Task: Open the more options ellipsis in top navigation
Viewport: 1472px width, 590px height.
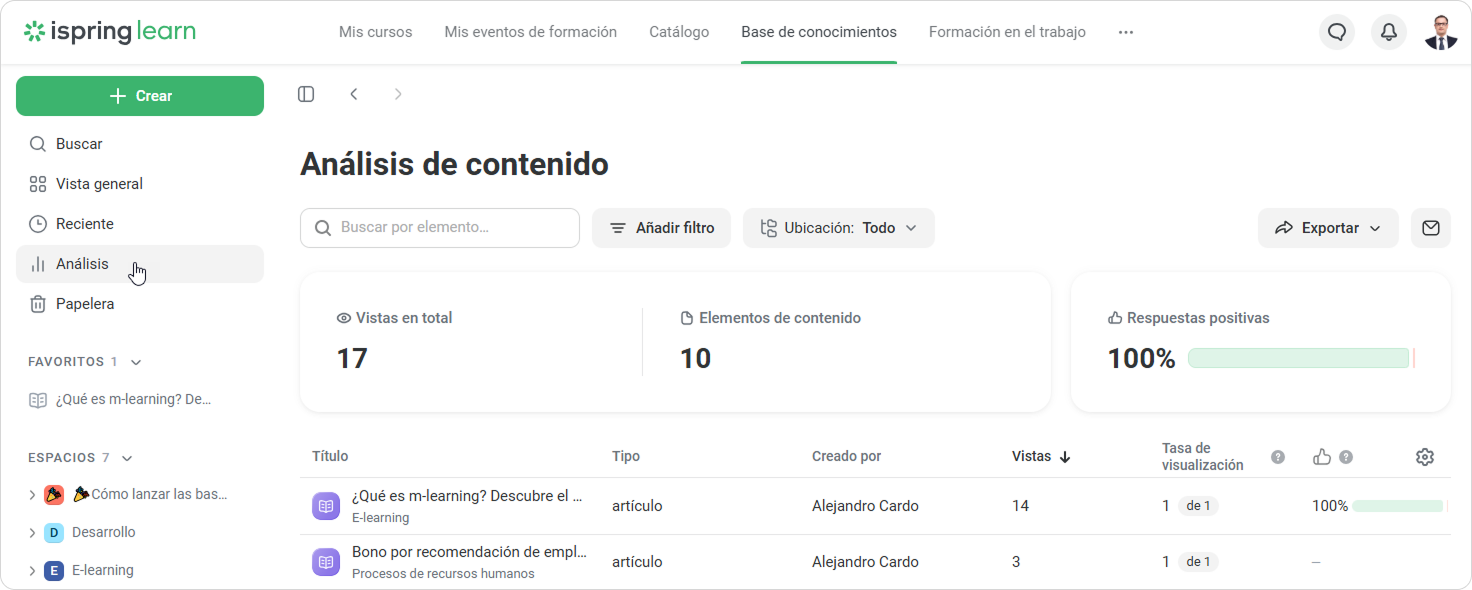Action: [x=1126, y=32]
